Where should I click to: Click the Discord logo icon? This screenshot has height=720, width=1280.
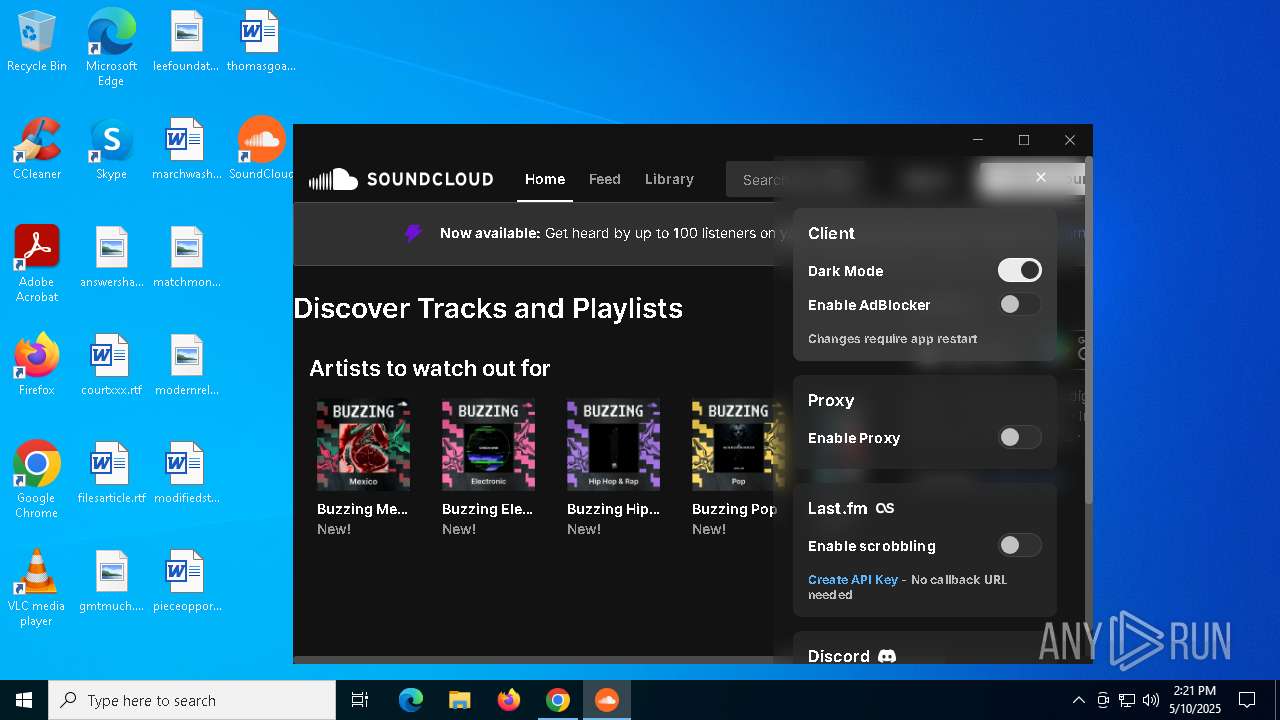pos(887,657)
